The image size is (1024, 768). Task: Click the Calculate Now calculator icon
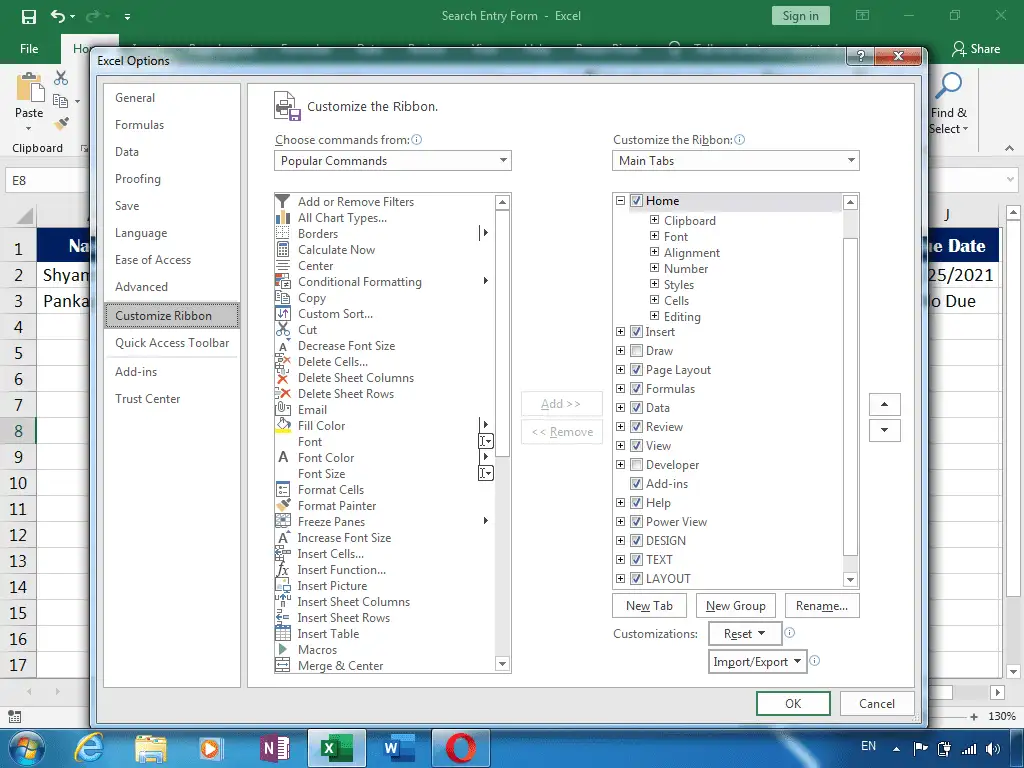click(x=282, y=249)
